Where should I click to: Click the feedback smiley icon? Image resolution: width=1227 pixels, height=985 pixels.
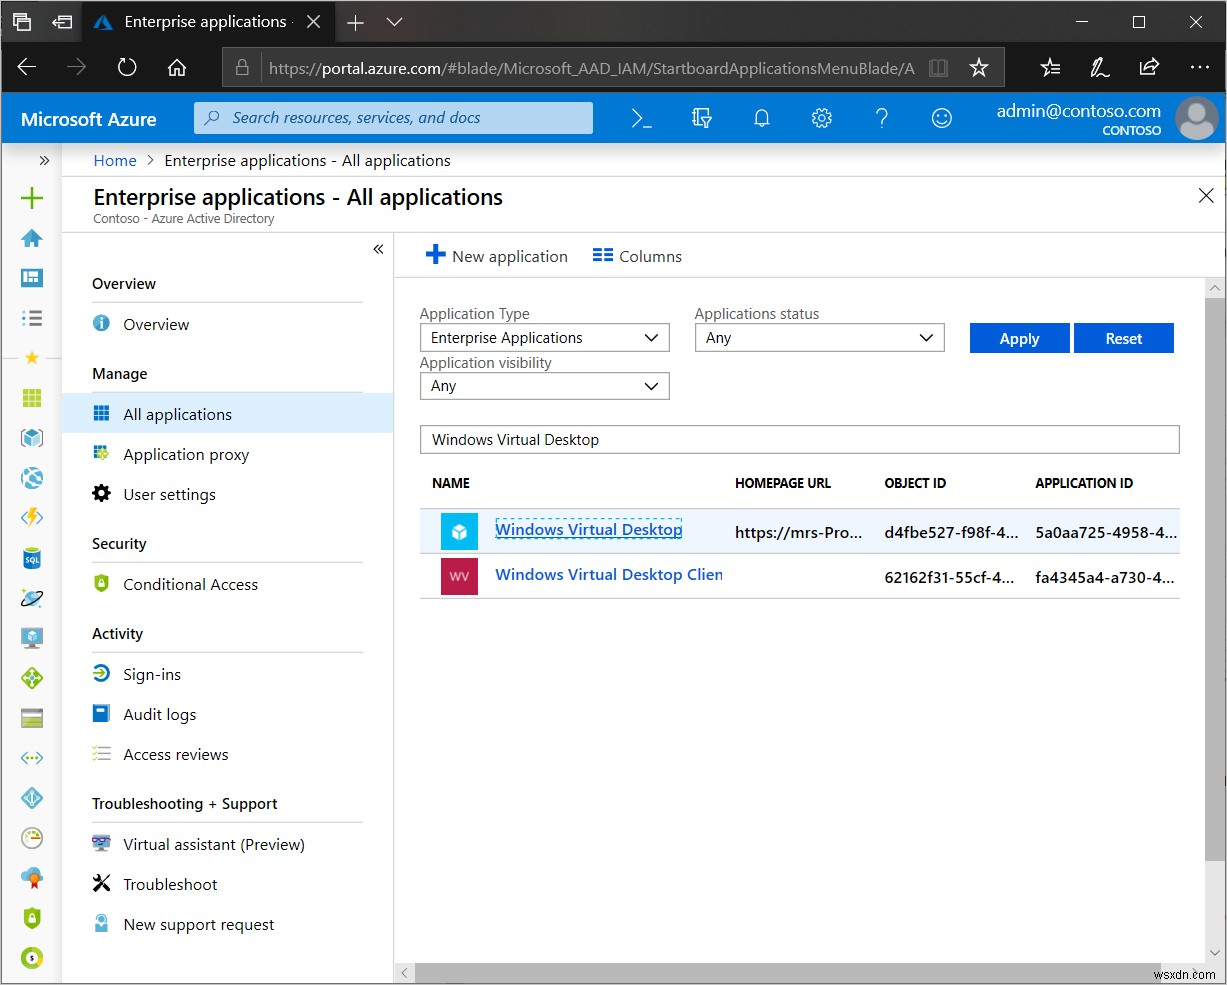[941, 117]
